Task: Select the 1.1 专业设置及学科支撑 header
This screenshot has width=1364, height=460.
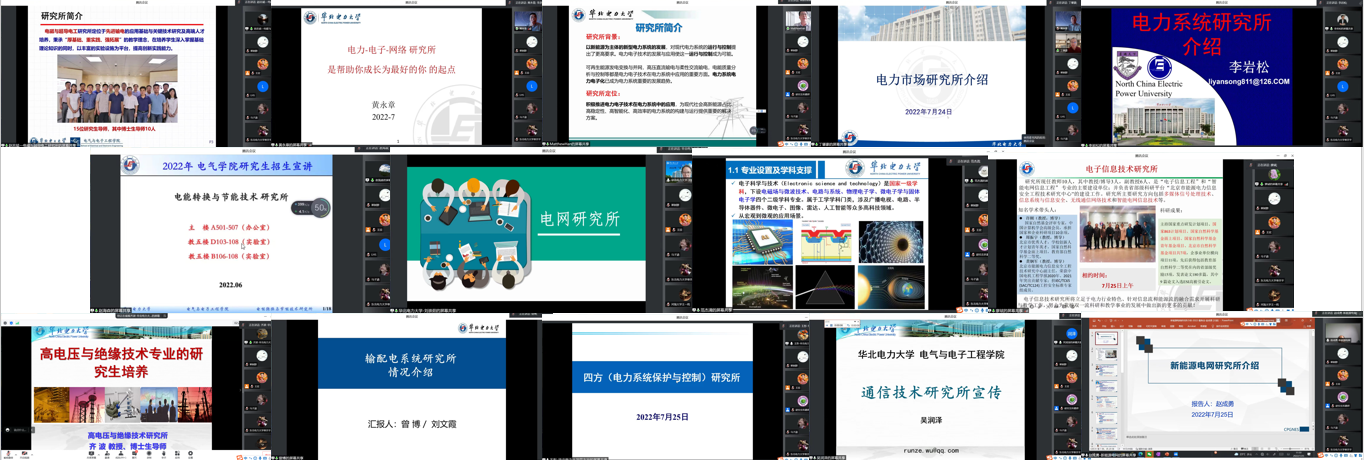Action: [770, 170]
